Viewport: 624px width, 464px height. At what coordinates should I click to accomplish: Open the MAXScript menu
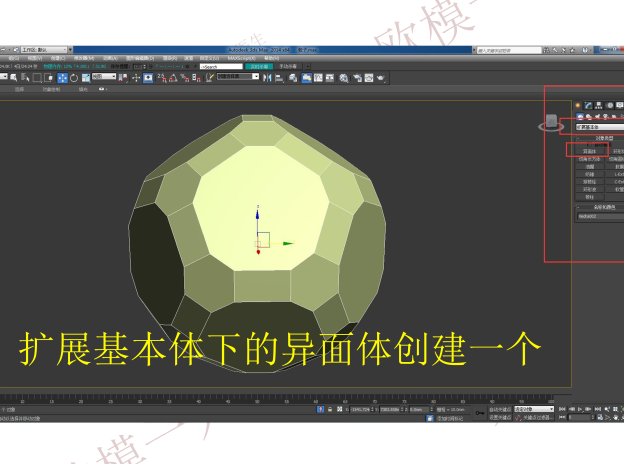click(241, 58)
